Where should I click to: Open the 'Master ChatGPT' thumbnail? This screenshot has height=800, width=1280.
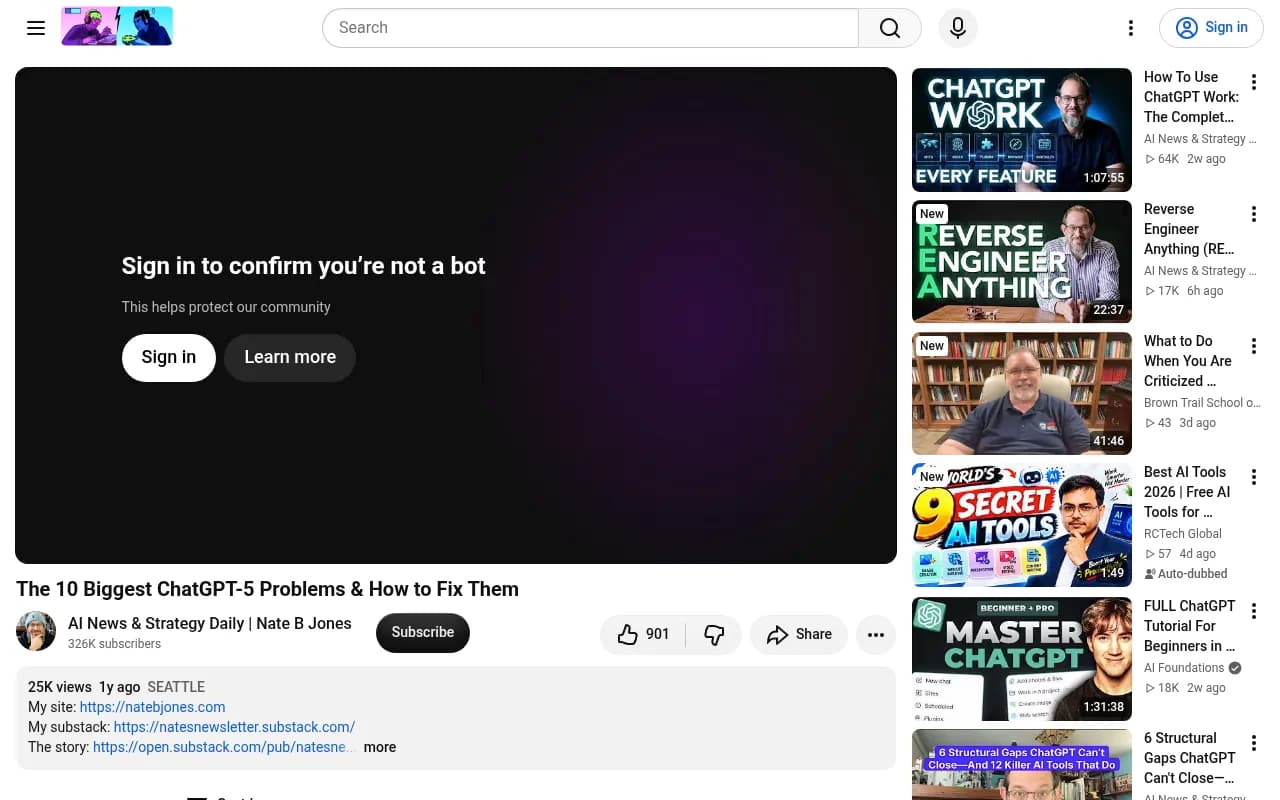(x=1022, y=659)
